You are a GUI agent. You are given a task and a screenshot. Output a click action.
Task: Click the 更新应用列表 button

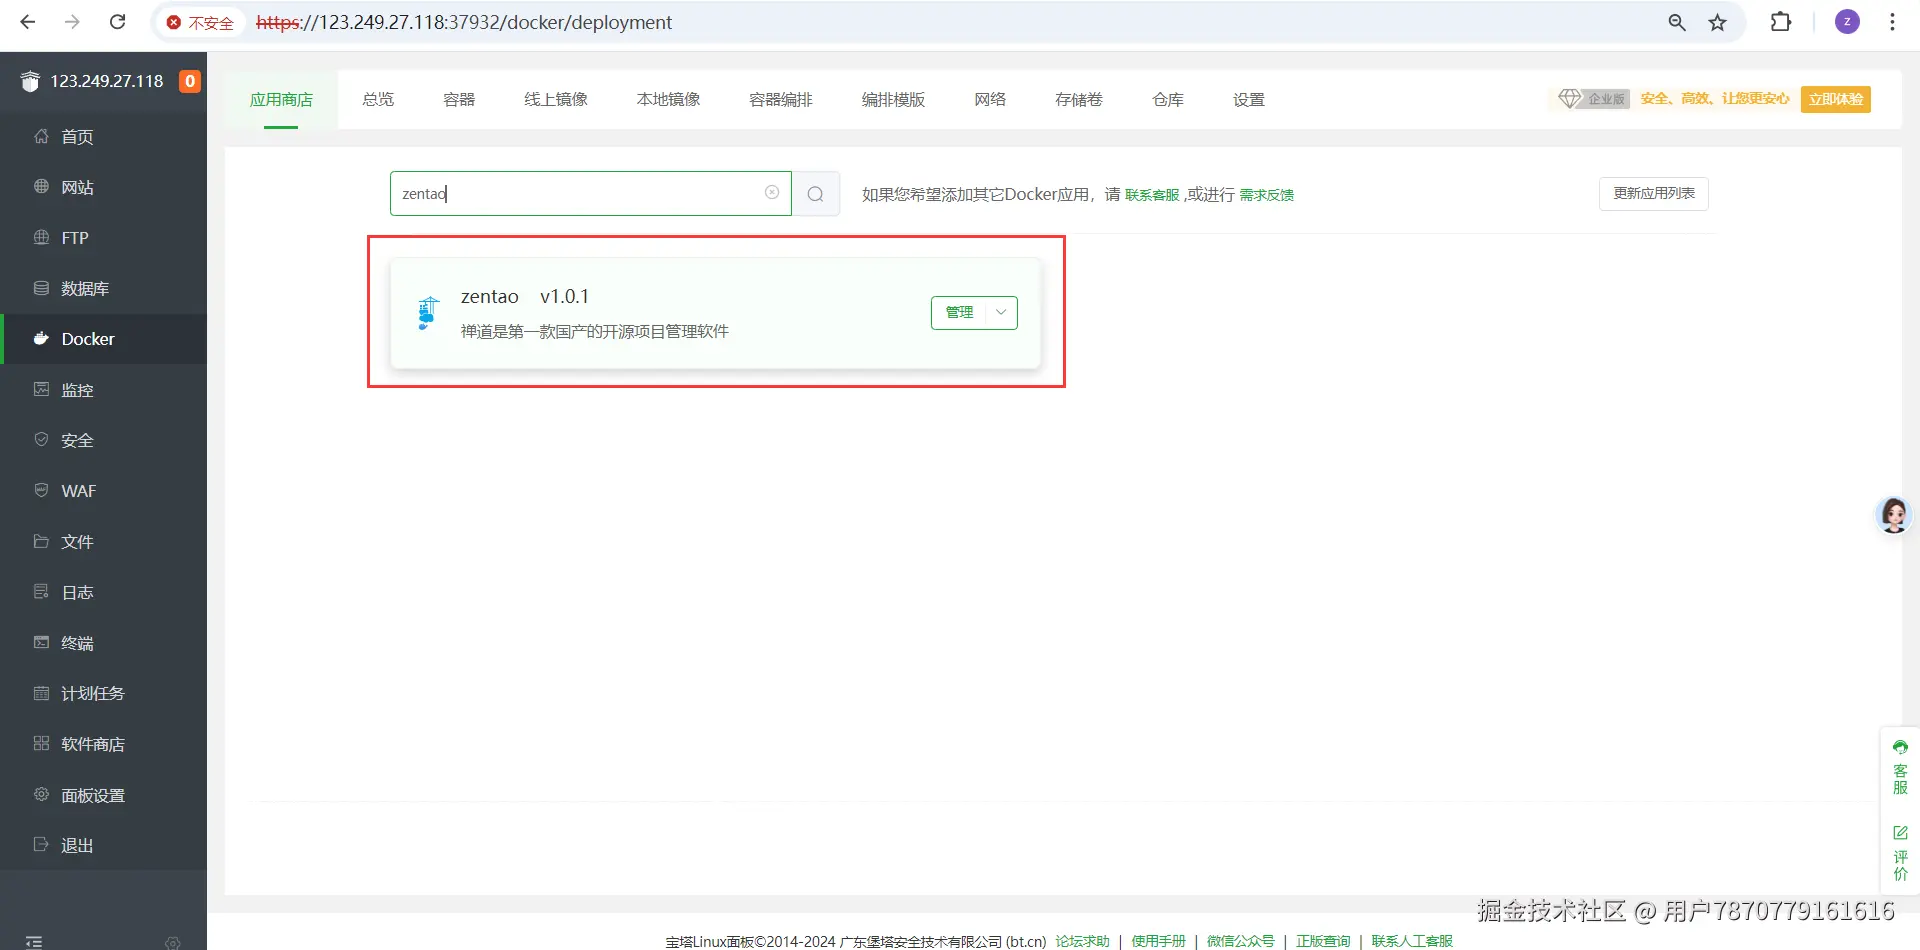[1654, 193]
